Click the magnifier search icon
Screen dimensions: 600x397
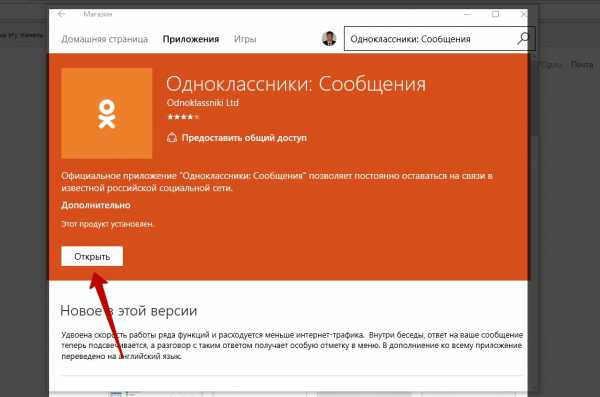click(523, 39)
